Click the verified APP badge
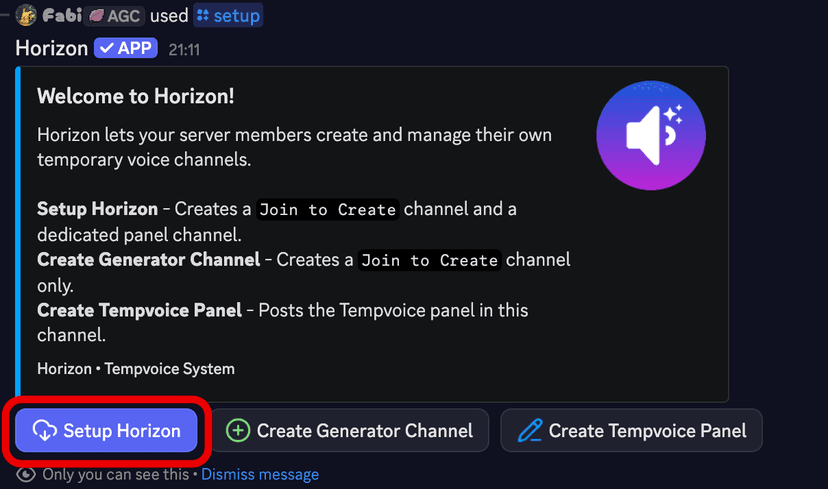The width and height of the screenshot is (828, 489). click(126, 48)
